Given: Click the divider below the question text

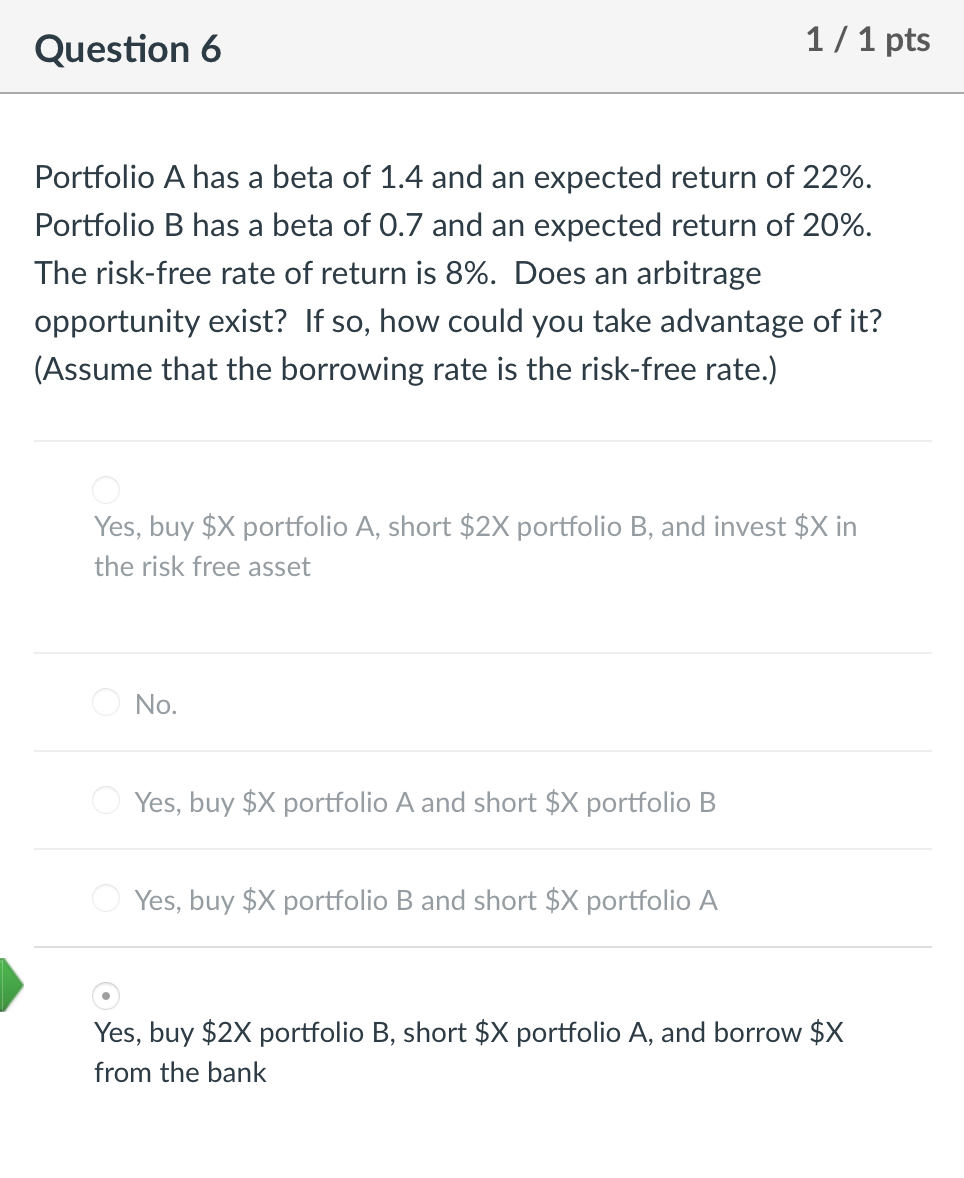Looking at the screenshot, I should tap(483, 441).
